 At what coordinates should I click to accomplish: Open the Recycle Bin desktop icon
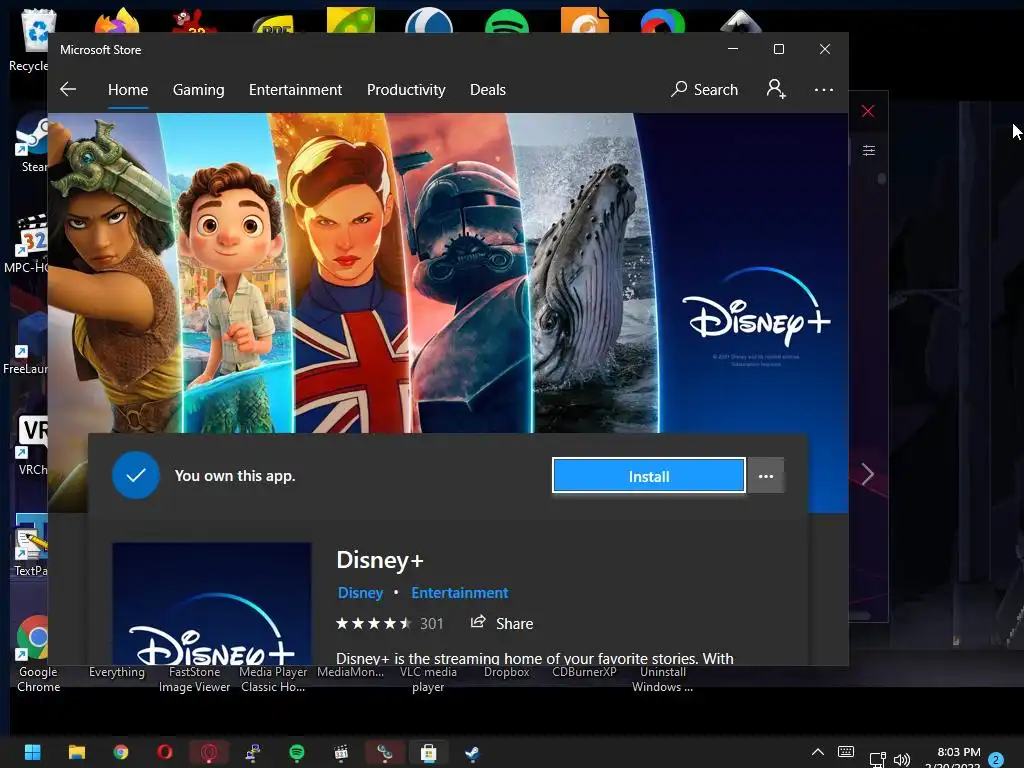point(29,41)
